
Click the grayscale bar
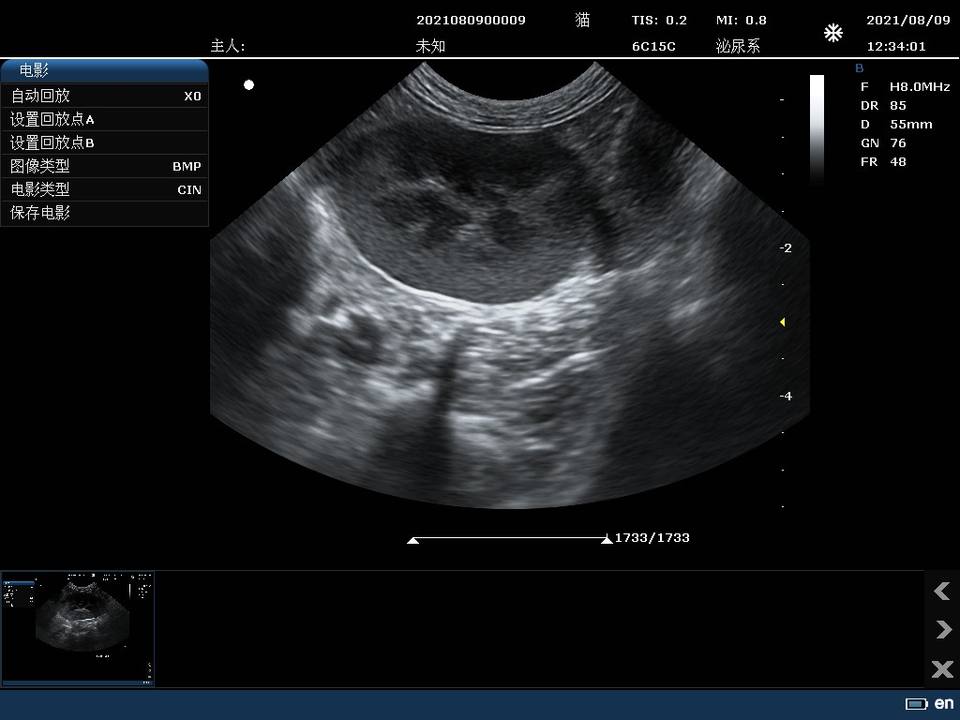pyautogui.click(x=817, y=129)
